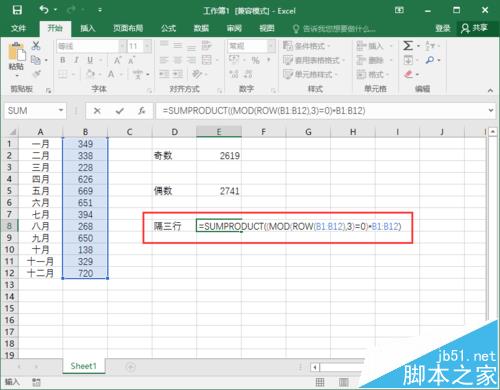The image size is (500, 390).
Task: Click column E header
Action: [219, 132]
